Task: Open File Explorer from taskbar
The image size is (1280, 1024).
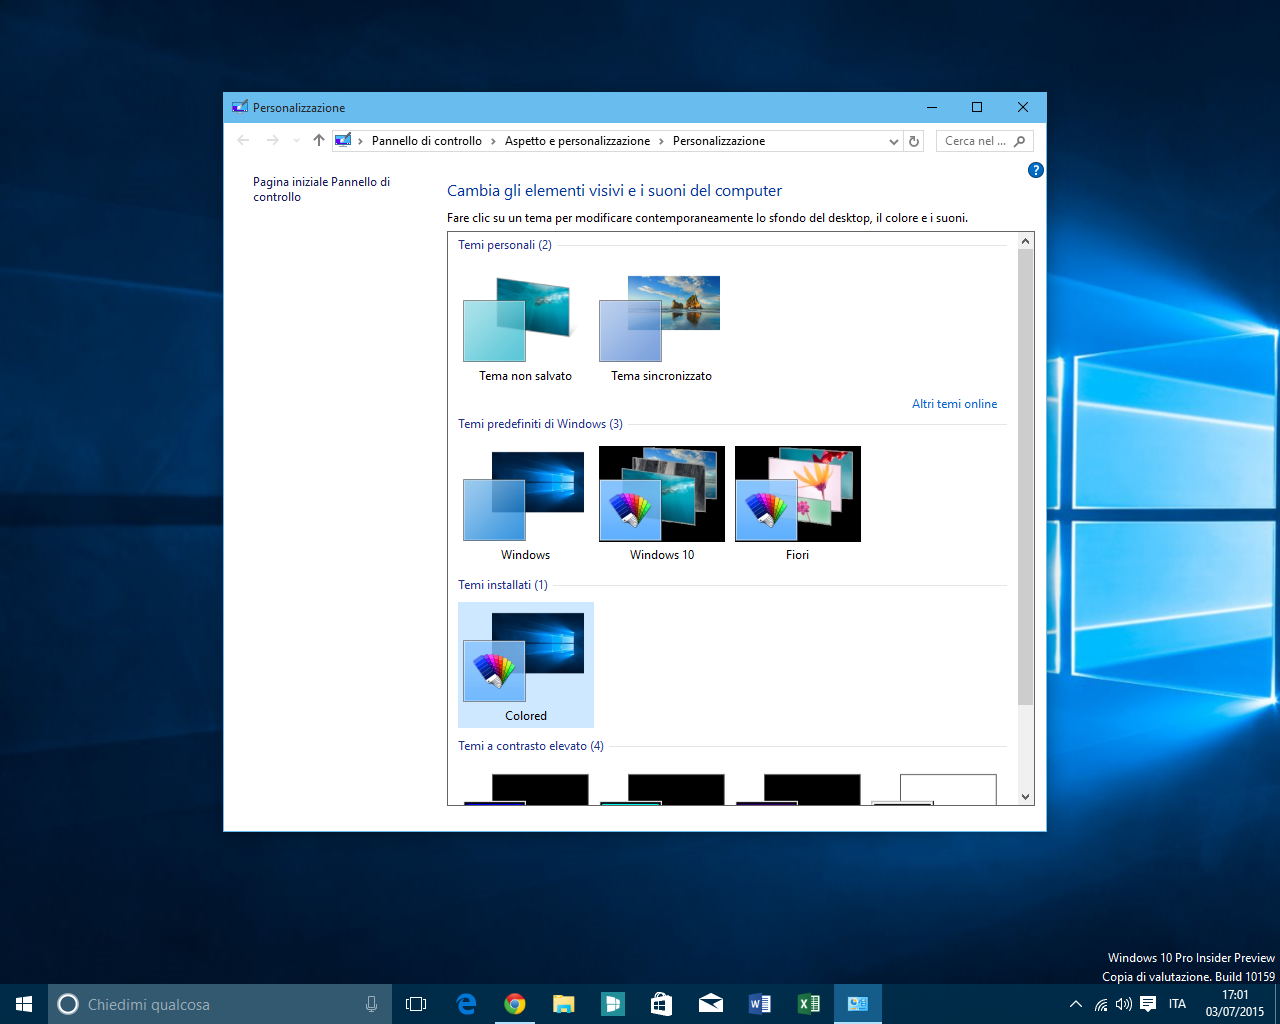Action: tap(564, 1004)
